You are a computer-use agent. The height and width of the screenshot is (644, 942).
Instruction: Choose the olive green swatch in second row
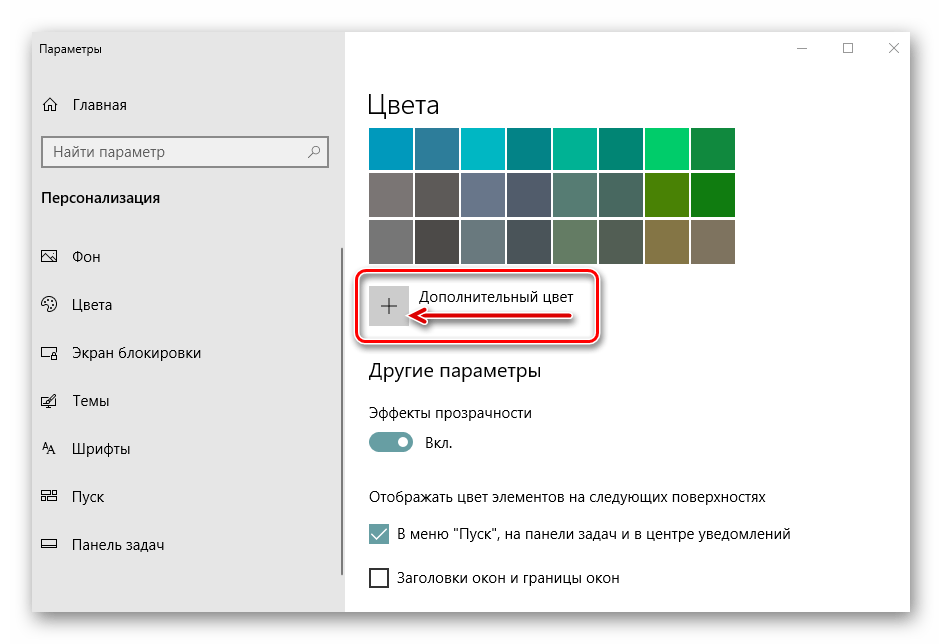tap(667, 195)
